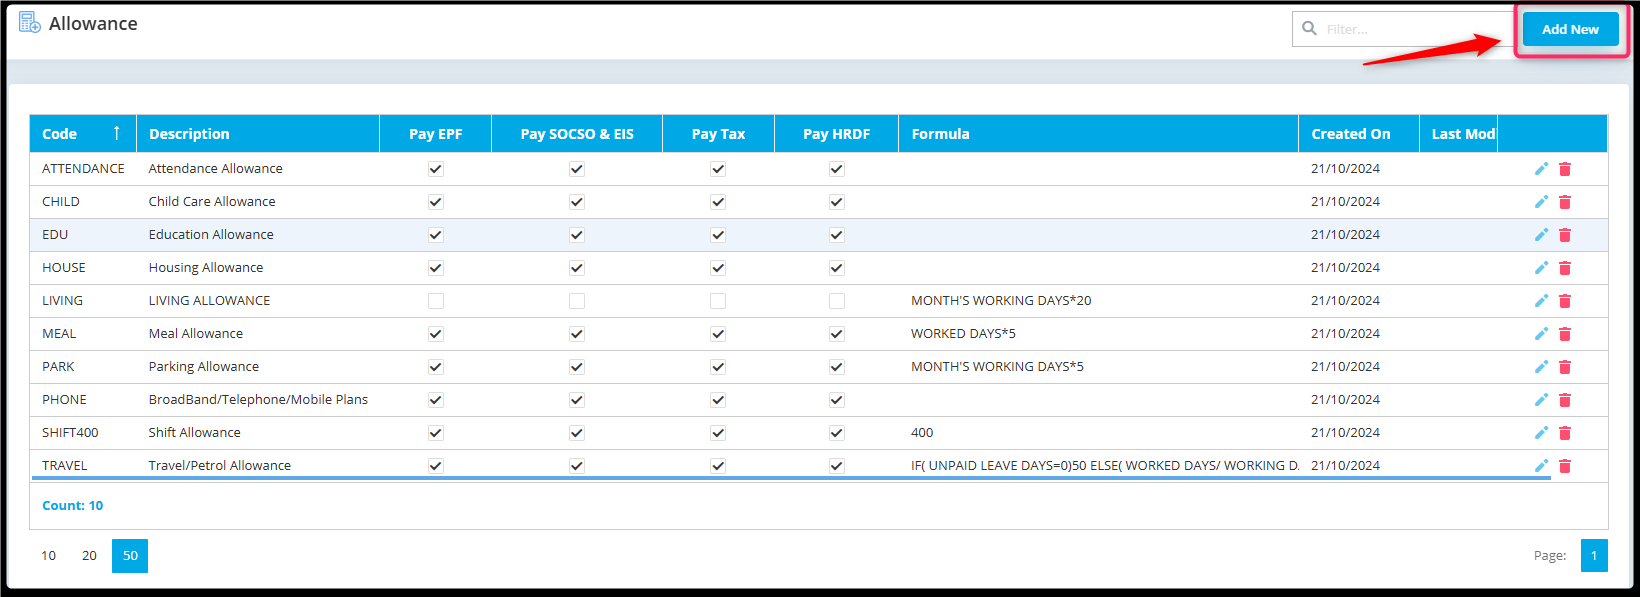Show 20 rows per page

89,556
